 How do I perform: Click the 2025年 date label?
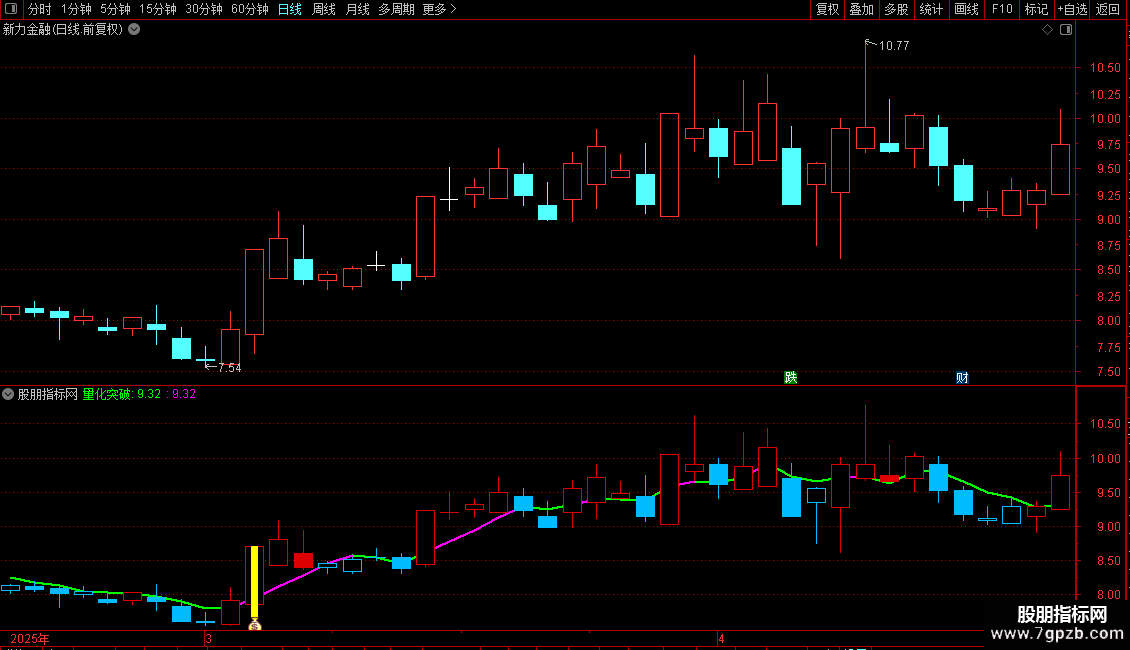coord(30,639)
